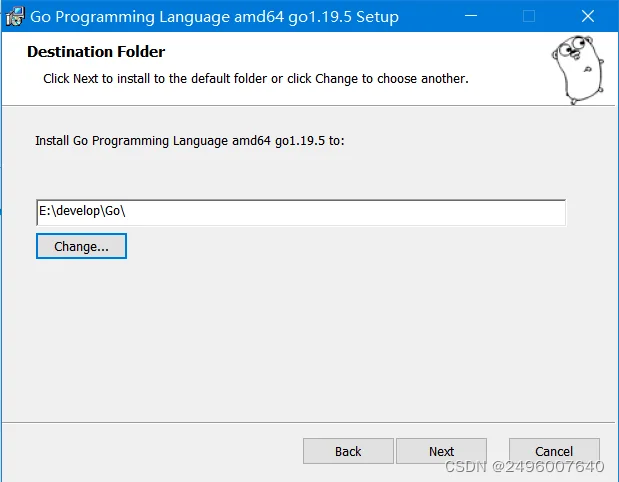Screen dimensions: 619x482
Task: Click the 'Go Programming Language amd64 go1.19.5 Setup' title
Action: point(214,17)
